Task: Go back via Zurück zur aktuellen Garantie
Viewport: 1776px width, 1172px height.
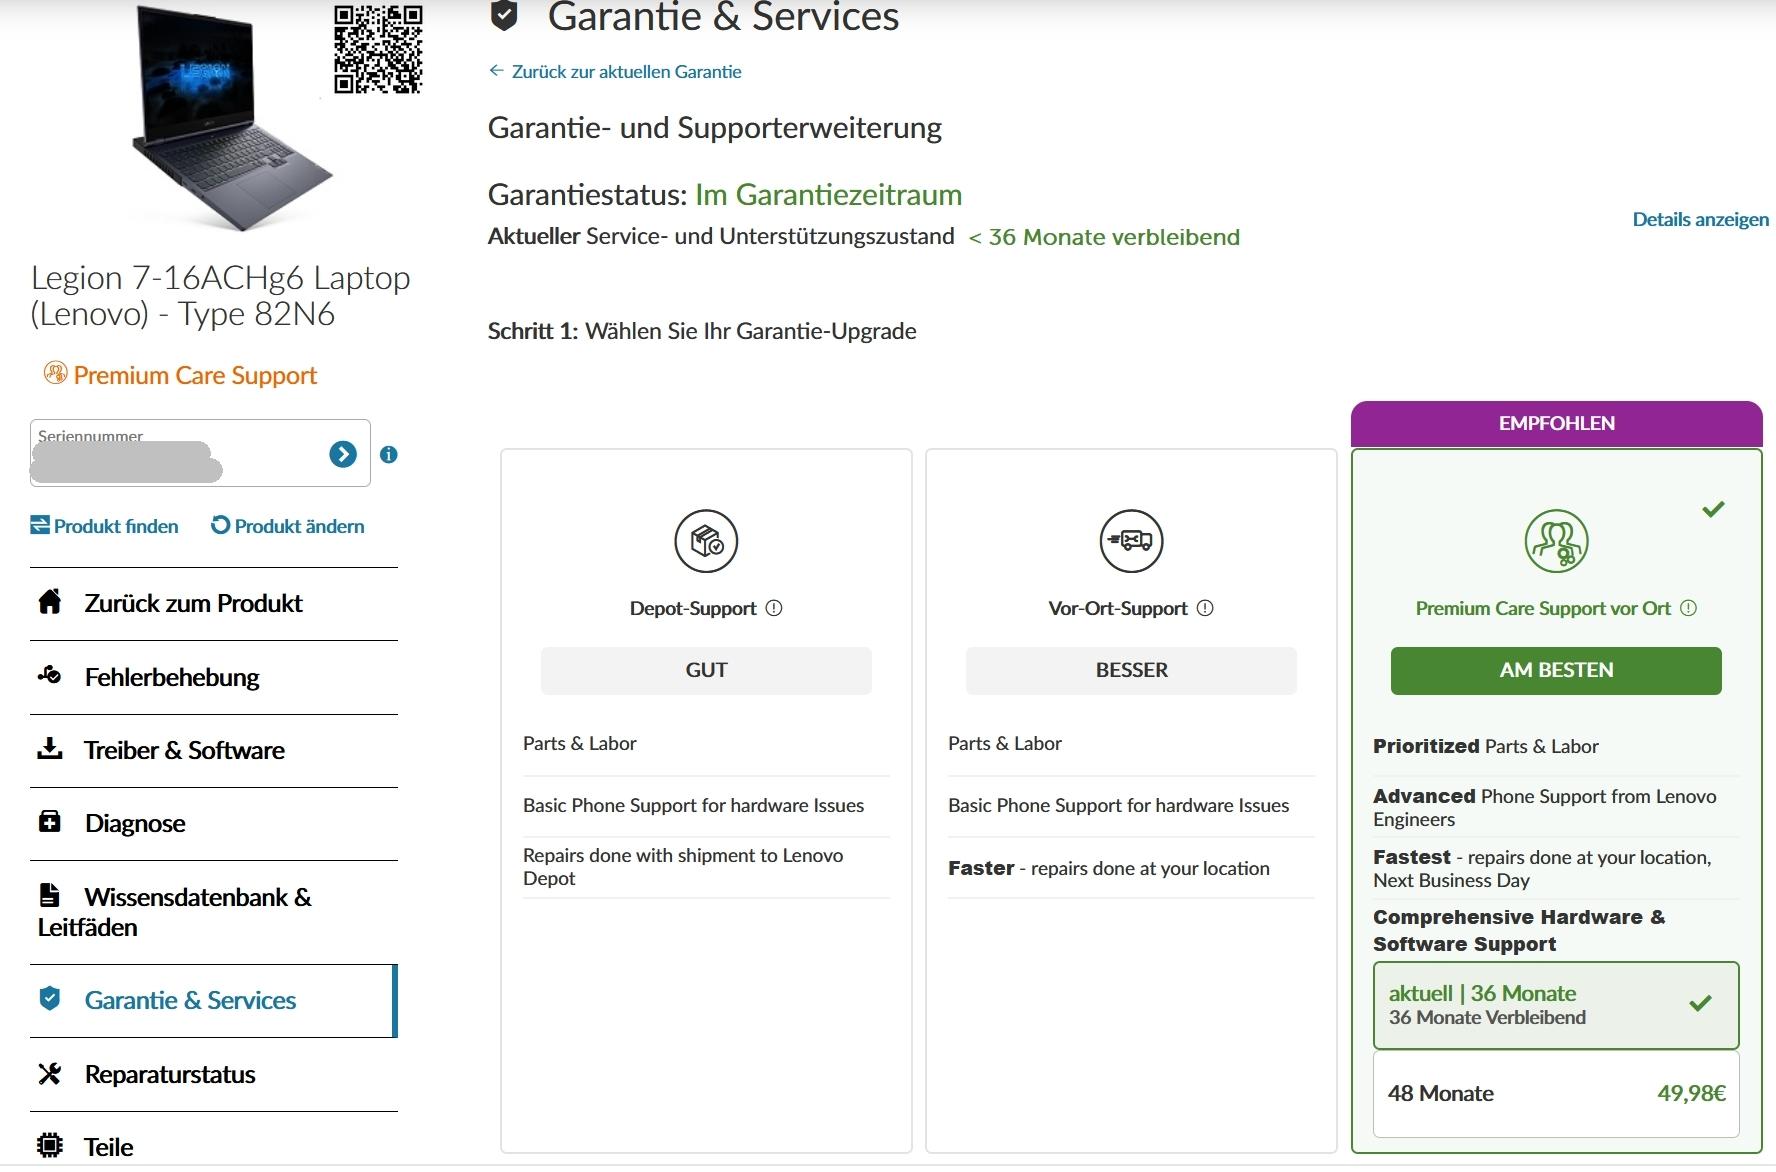Action: point(626,72)
